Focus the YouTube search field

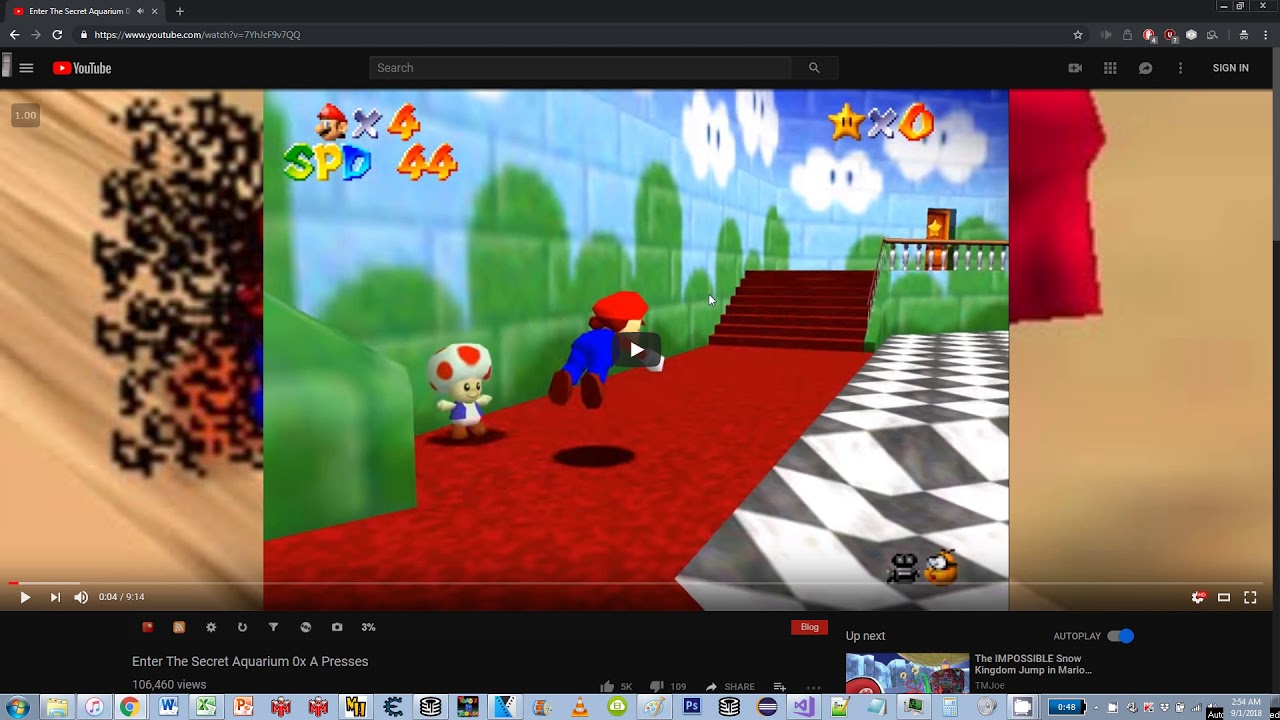tap(580, 68)
